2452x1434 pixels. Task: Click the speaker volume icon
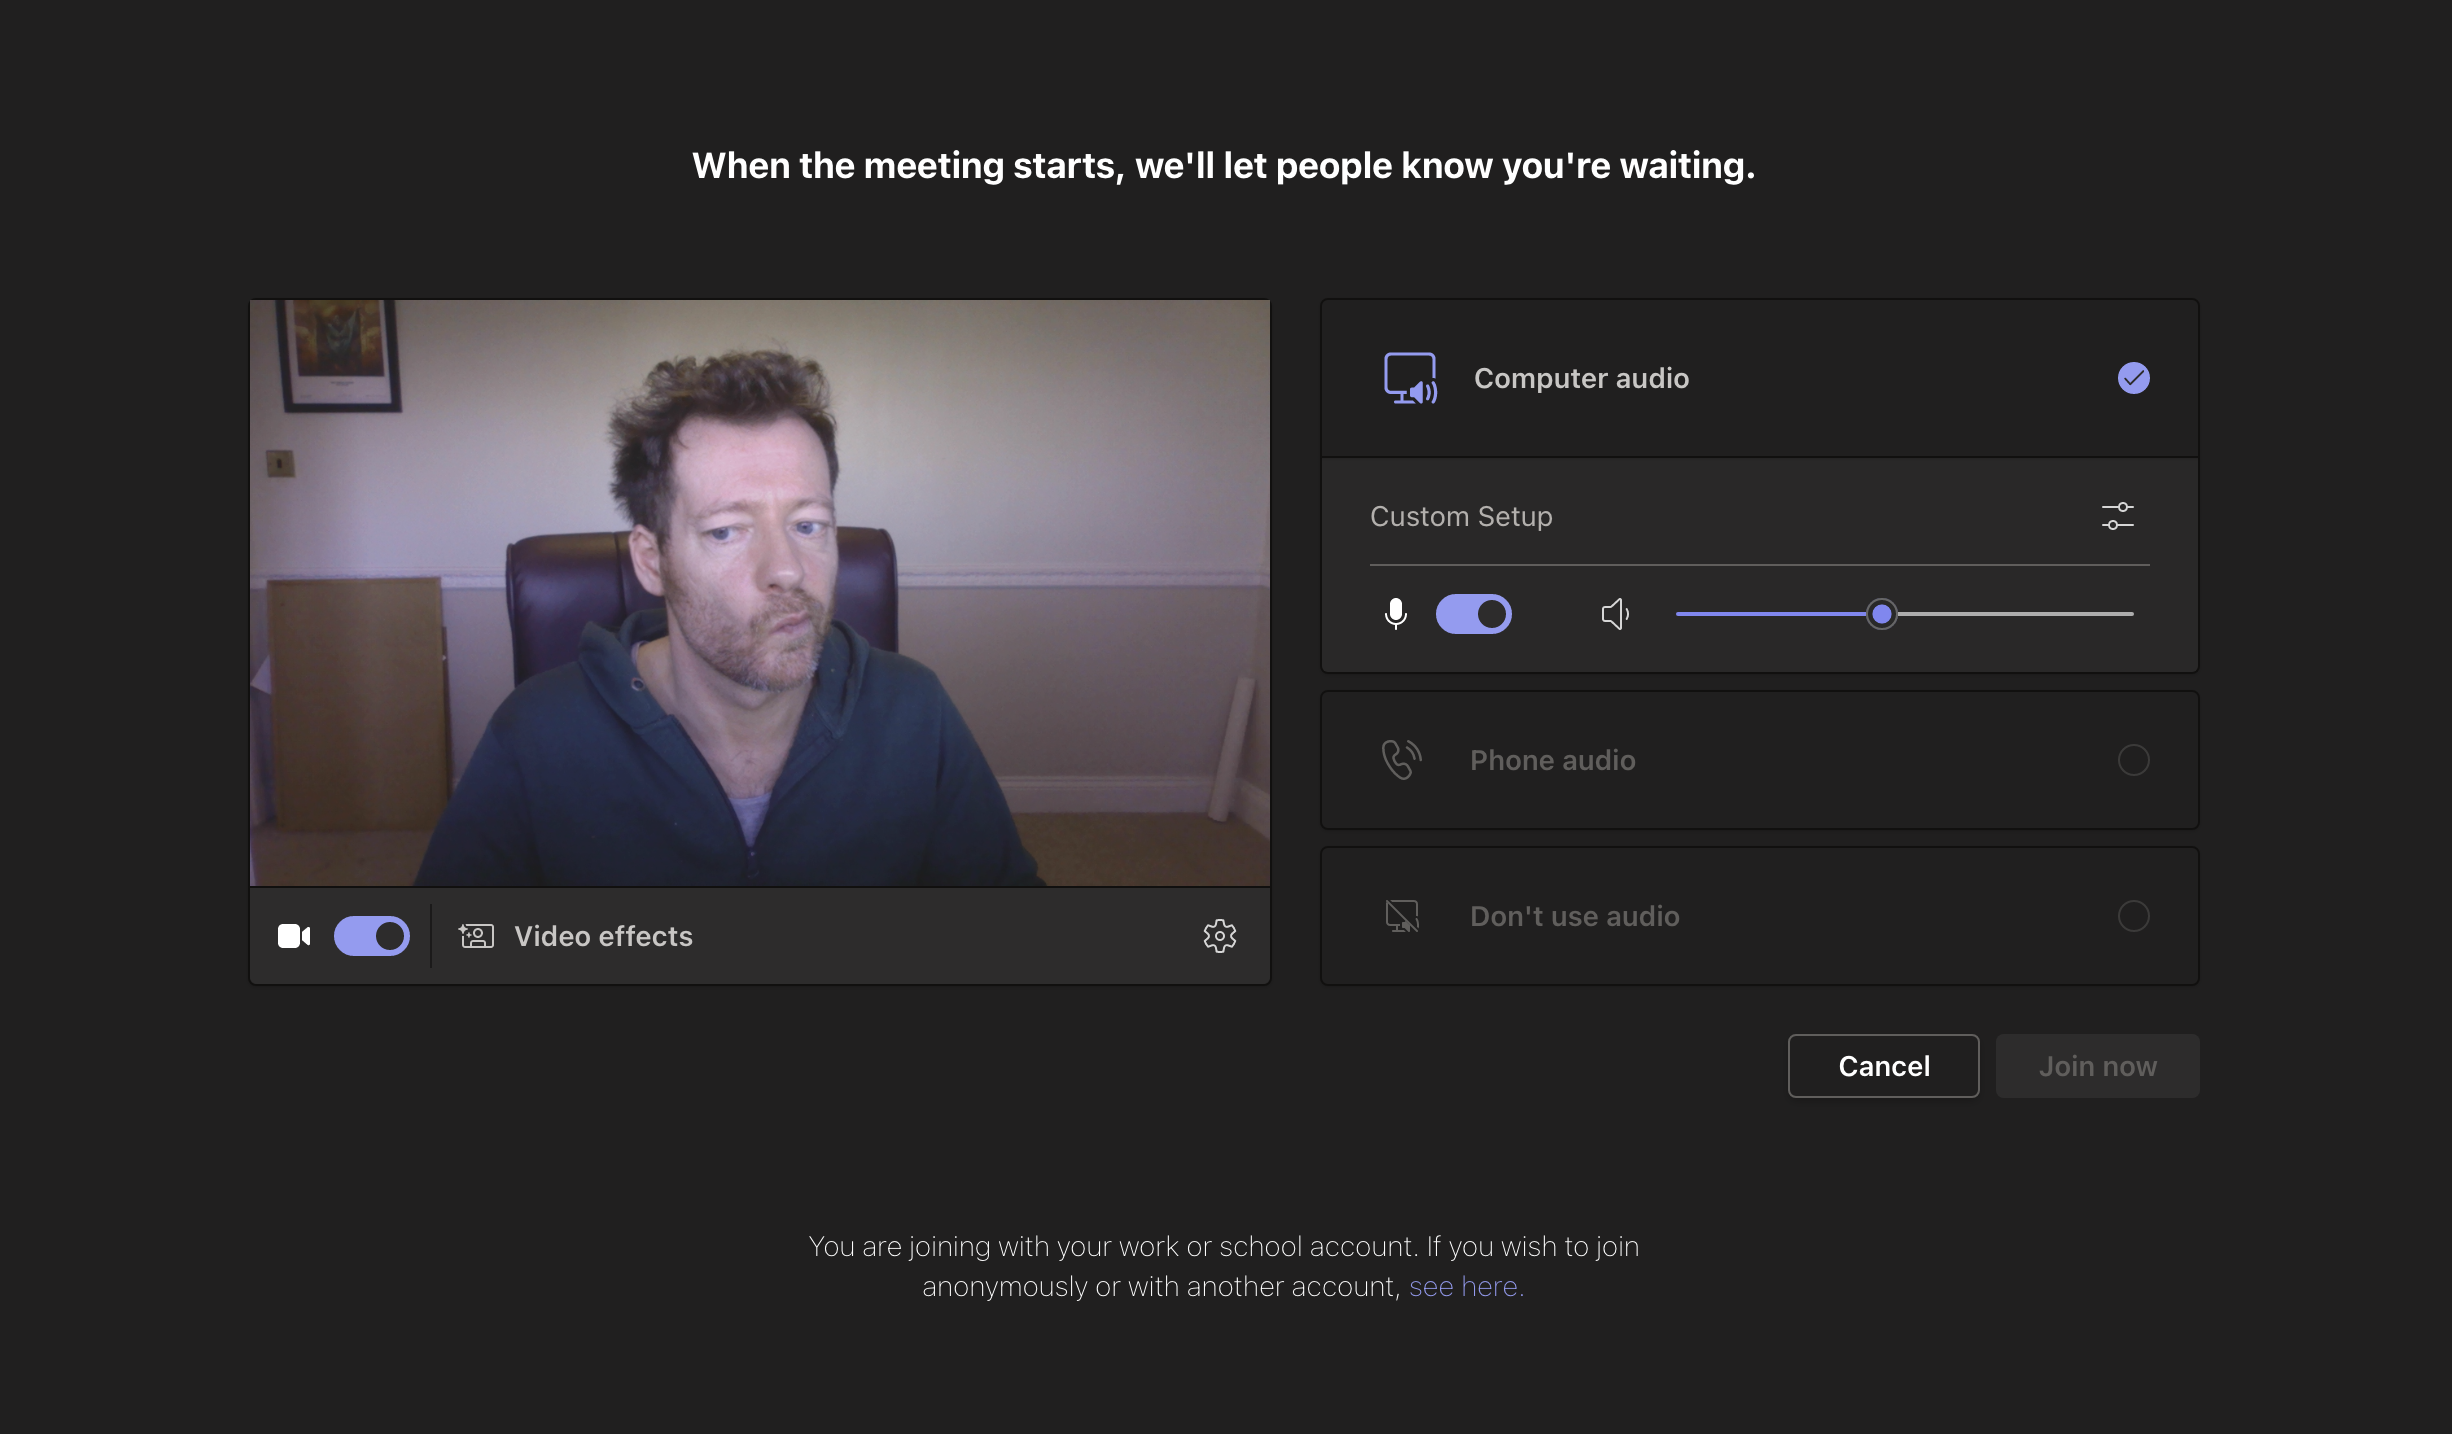point(1616,613)
